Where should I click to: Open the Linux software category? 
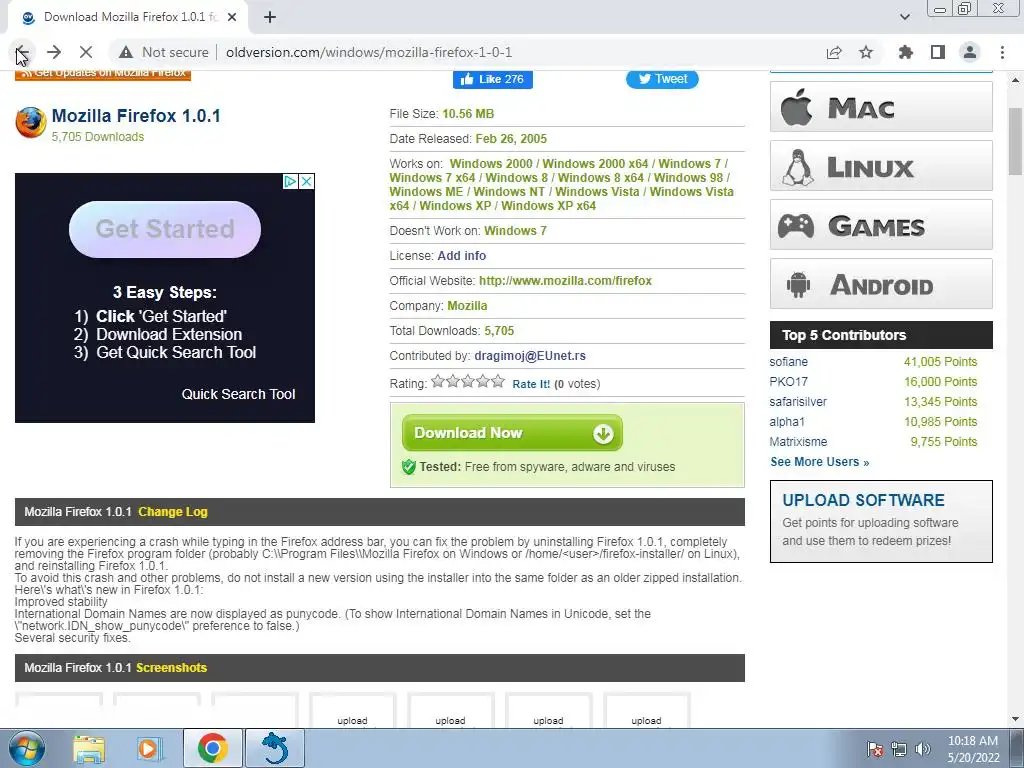[881, 166]
